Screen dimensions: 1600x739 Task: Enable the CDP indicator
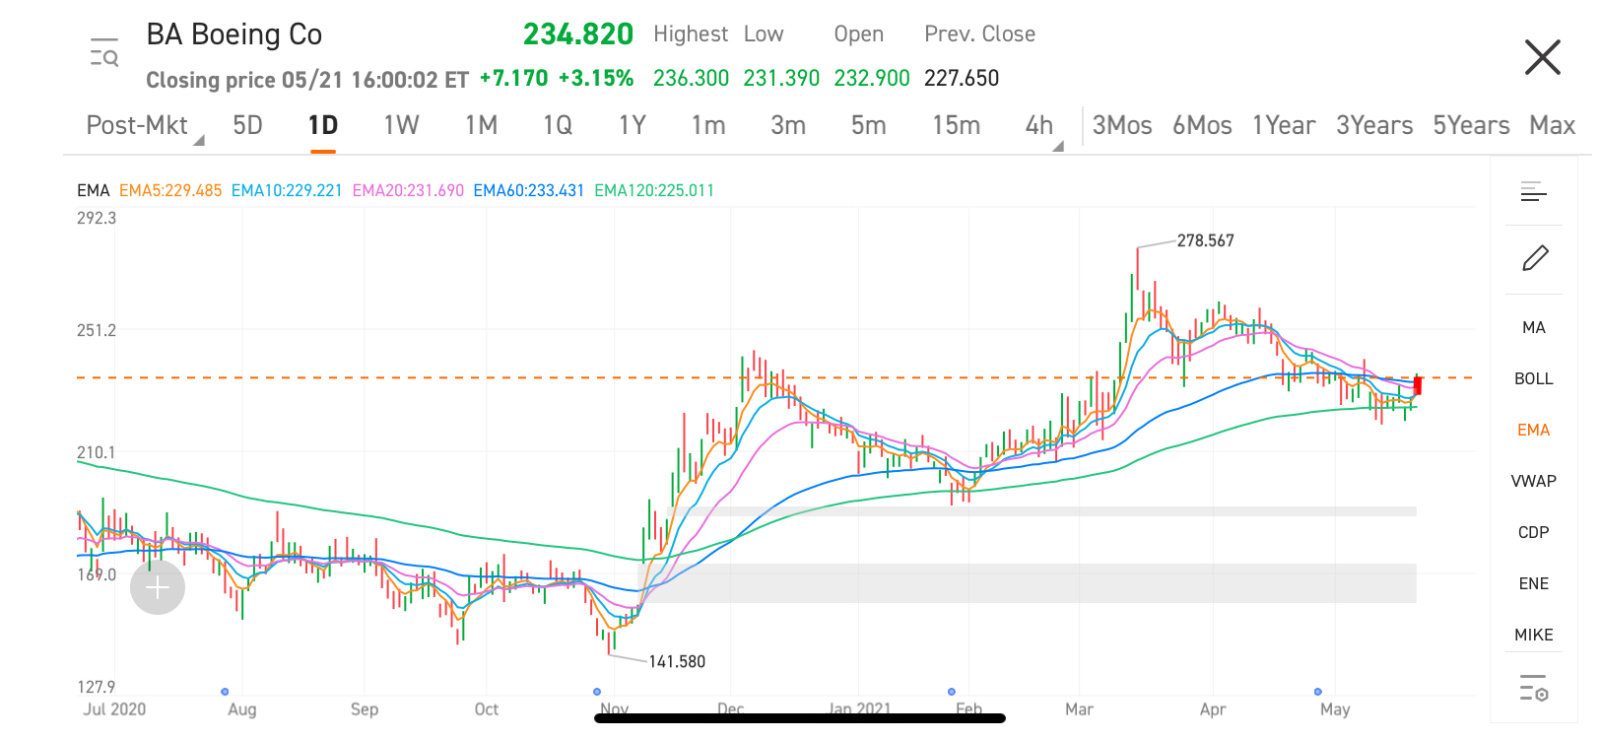(x=1533, y=532)
